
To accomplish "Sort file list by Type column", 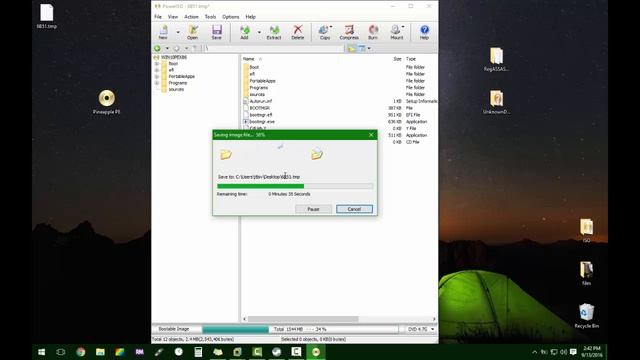I will point(411,59).
